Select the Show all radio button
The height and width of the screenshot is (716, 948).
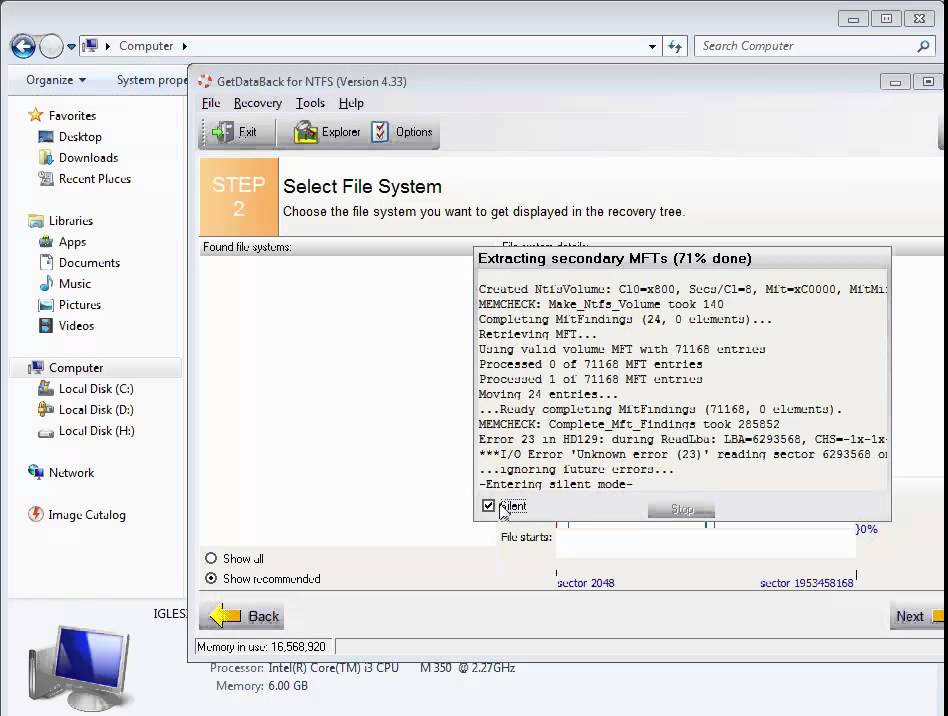211,558
